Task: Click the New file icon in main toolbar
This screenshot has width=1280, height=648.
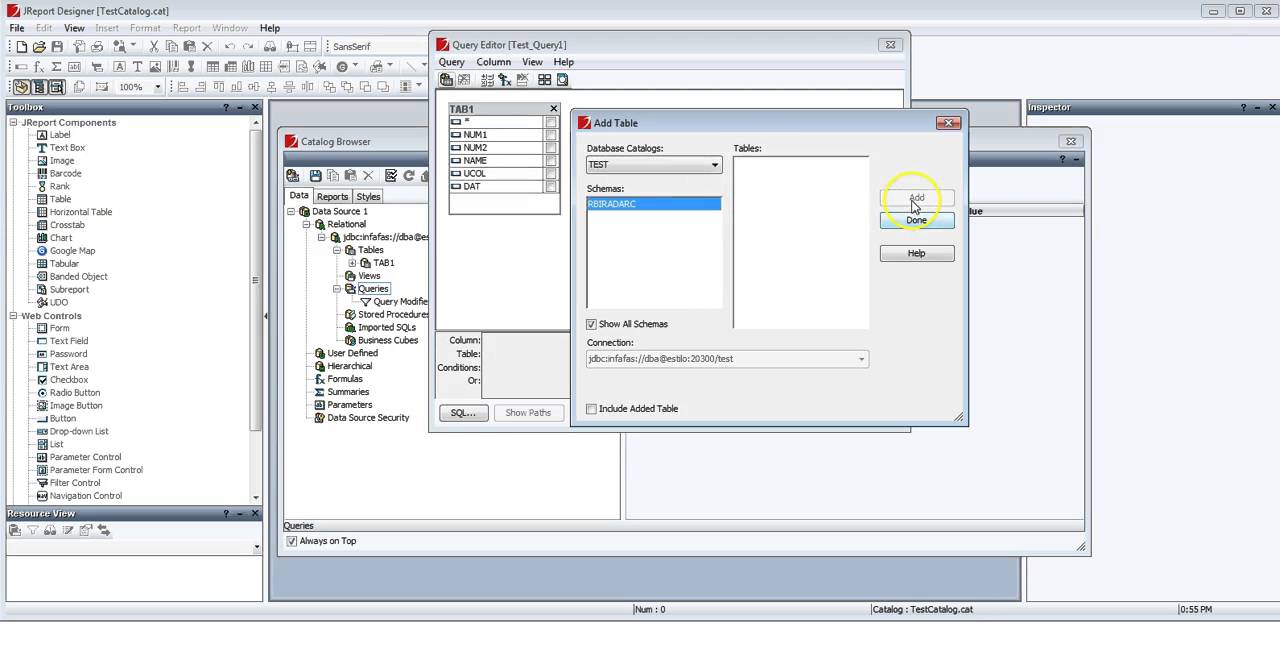Action: 22,47
